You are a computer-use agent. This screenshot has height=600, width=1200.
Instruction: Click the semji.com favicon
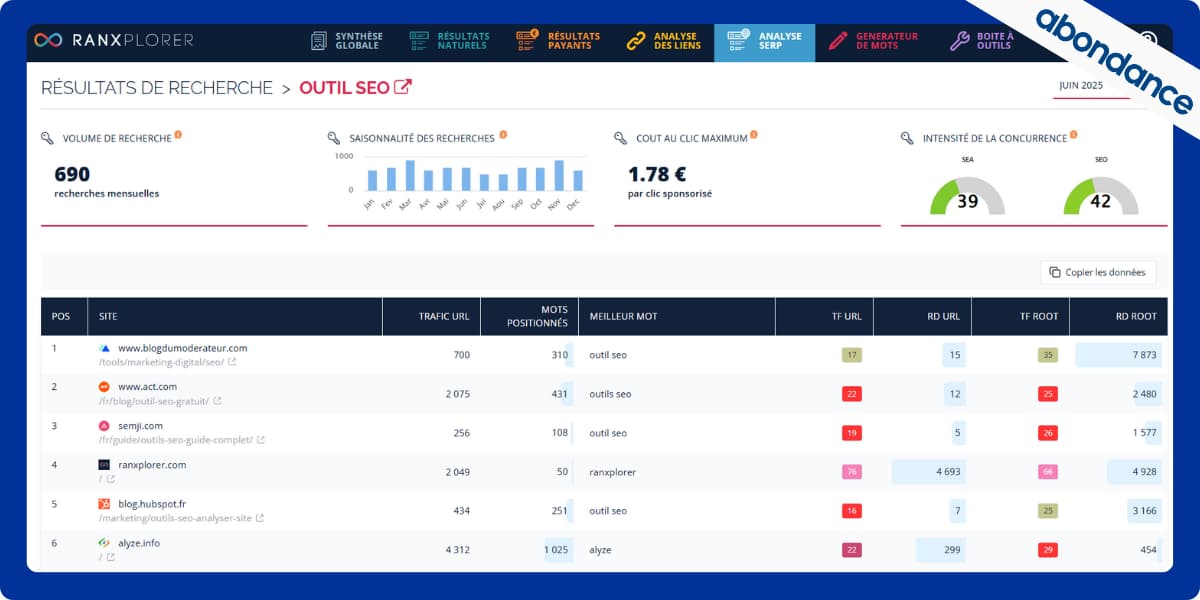[104, 426]
